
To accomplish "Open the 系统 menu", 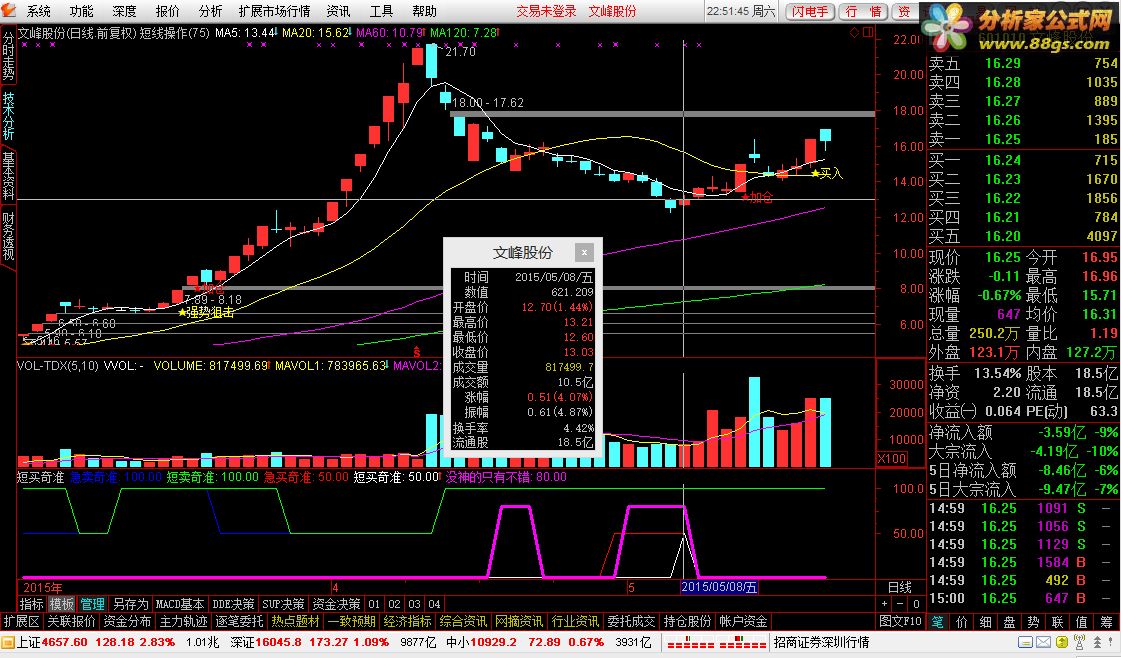I will (x=39, y=11).
